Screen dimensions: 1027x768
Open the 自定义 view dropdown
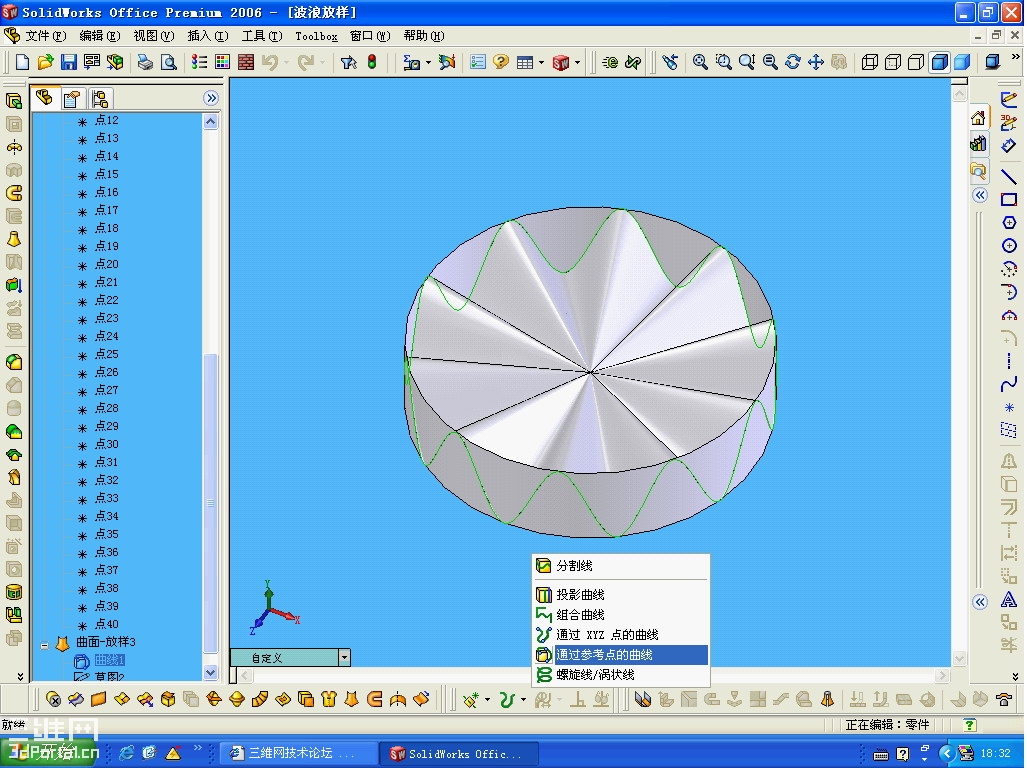click(344, 657)
